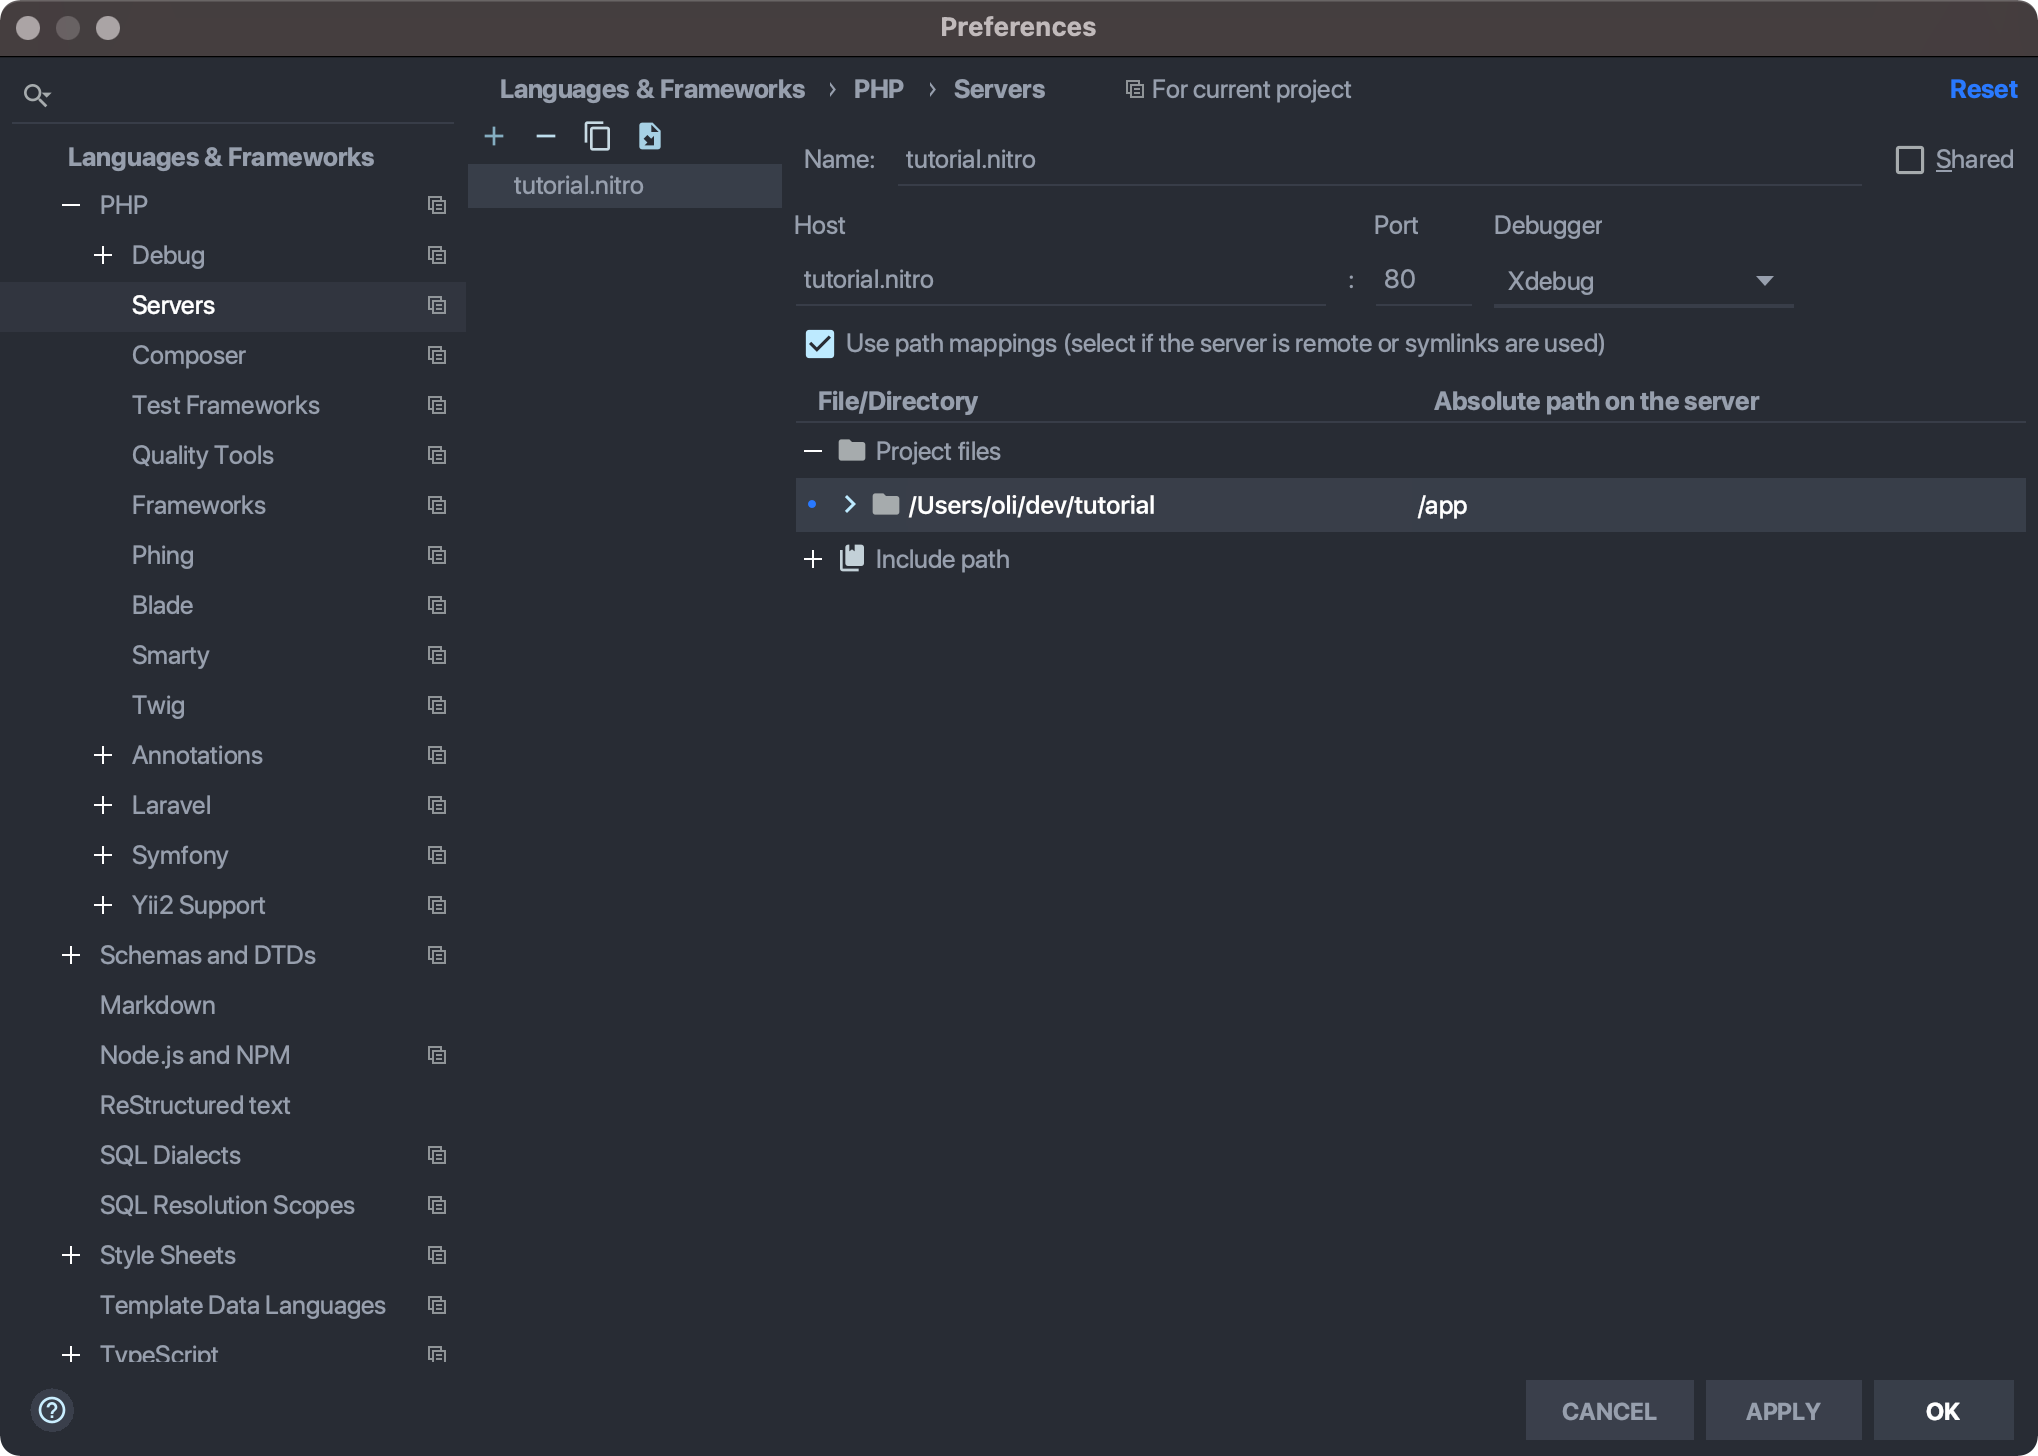The height and width of the screenshot is (1456, 2038).
Task: Click the copy server icon
Action: (x=595, y=134)
